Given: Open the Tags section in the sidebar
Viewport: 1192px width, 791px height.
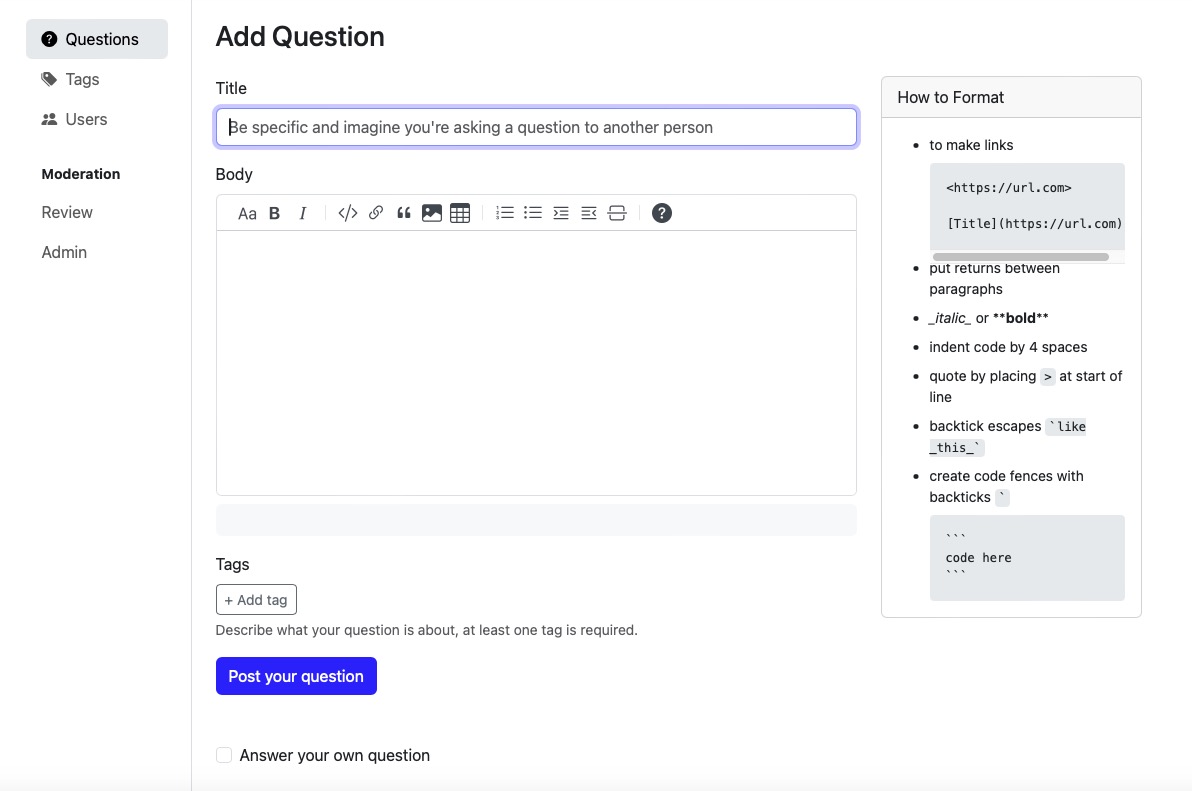Looking at the screenshot, I should click(82, 79).
